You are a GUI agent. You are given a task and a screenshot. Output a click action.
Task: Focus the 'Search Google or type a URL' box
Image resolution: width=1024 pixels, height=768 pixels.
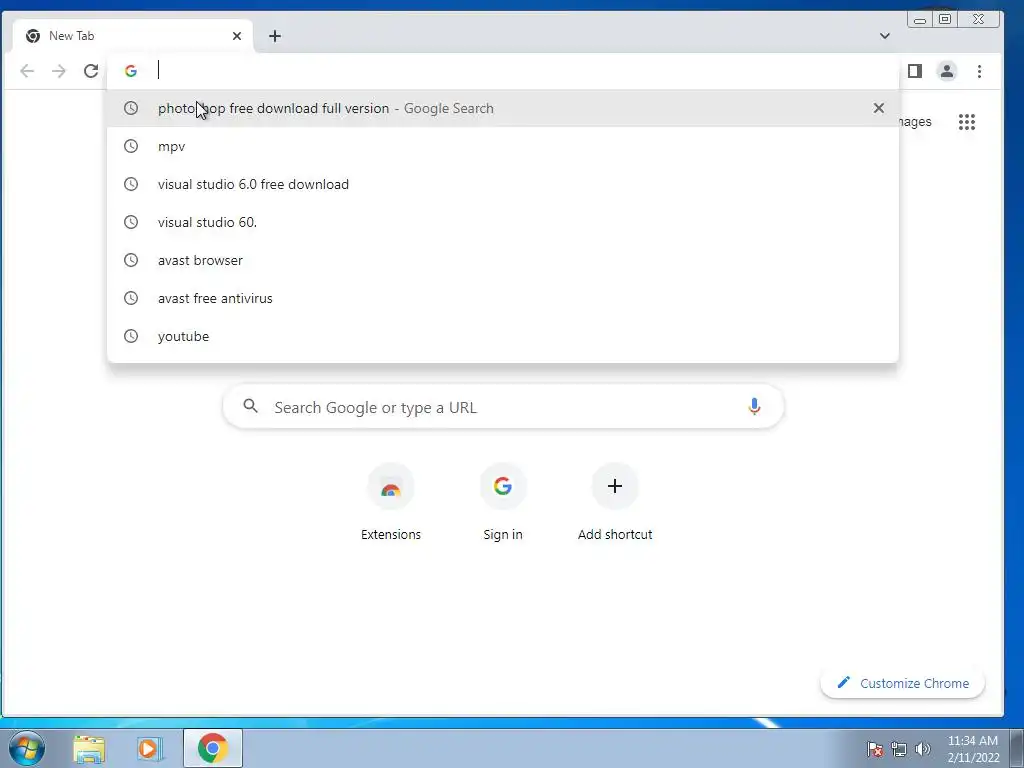pos(503,407)
